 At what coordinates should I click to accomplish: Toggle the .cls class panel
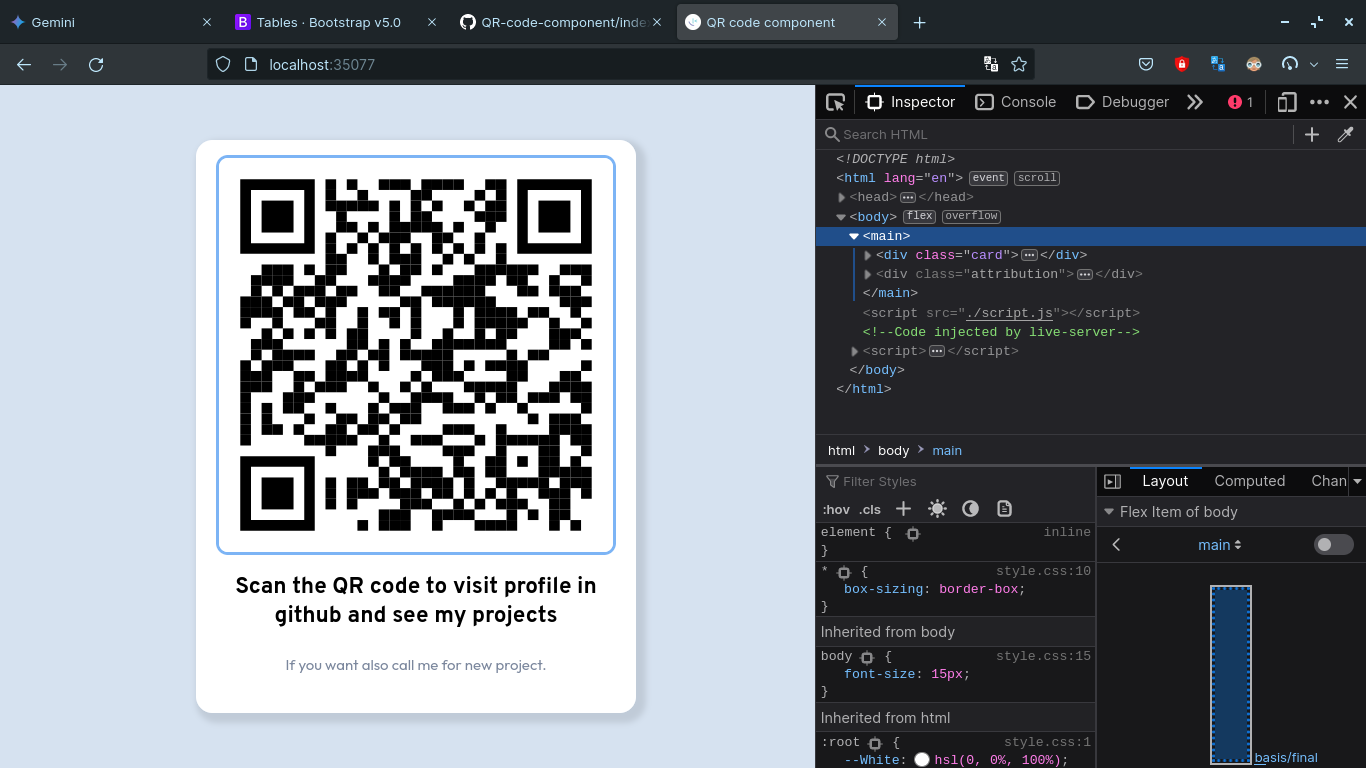point(870,509)
